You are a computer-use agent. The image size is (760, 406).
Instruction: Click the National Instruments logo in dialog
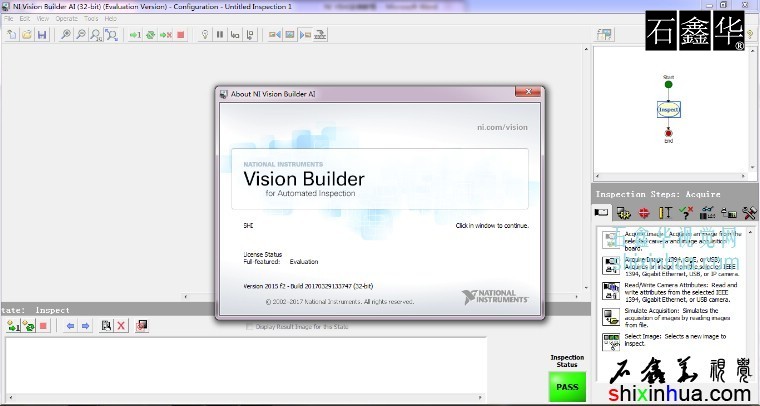tap(495, 297)
